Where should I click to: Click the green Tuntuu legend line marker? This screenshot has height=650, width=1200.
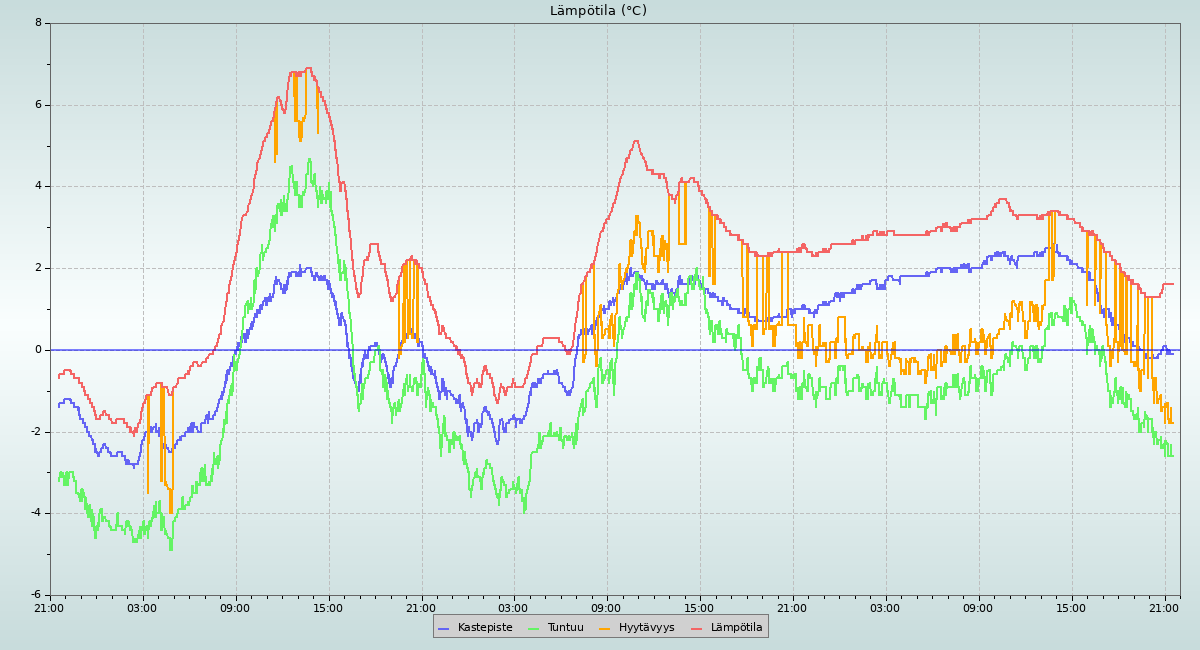534,628
